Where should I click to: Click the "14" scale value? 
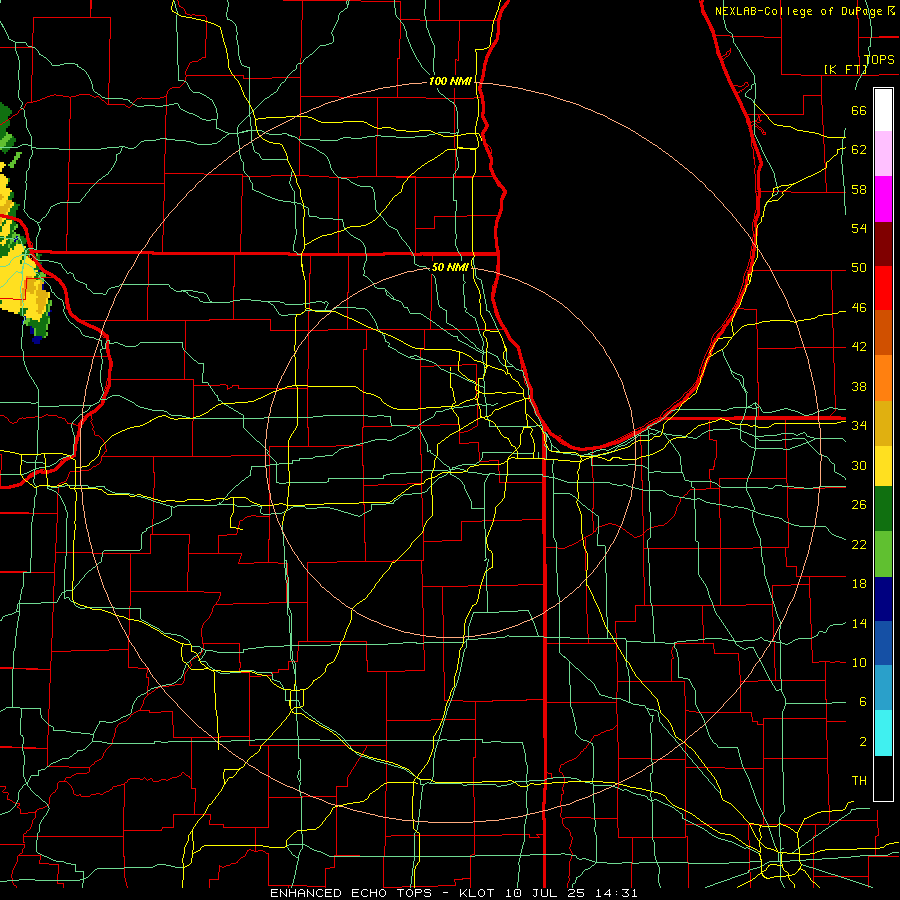[859, 623]
